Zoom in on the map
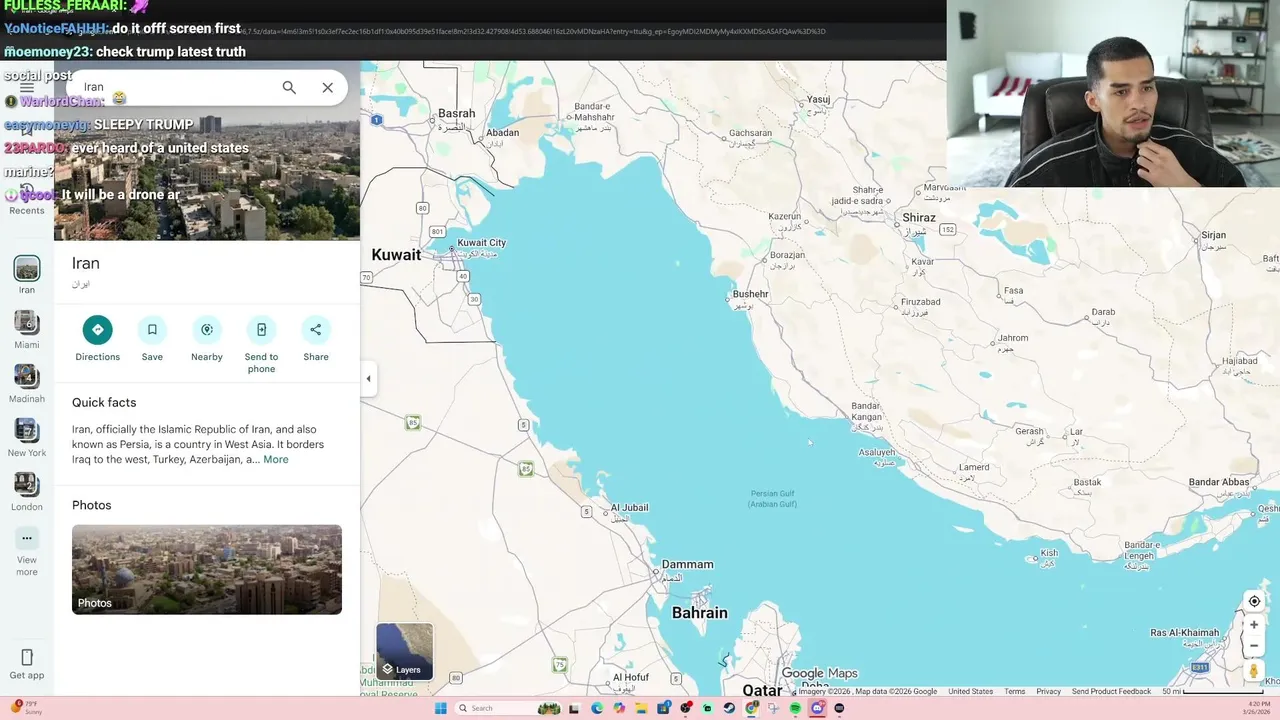Screen dimensions: 1280x720 click(x=1254, y=625)
